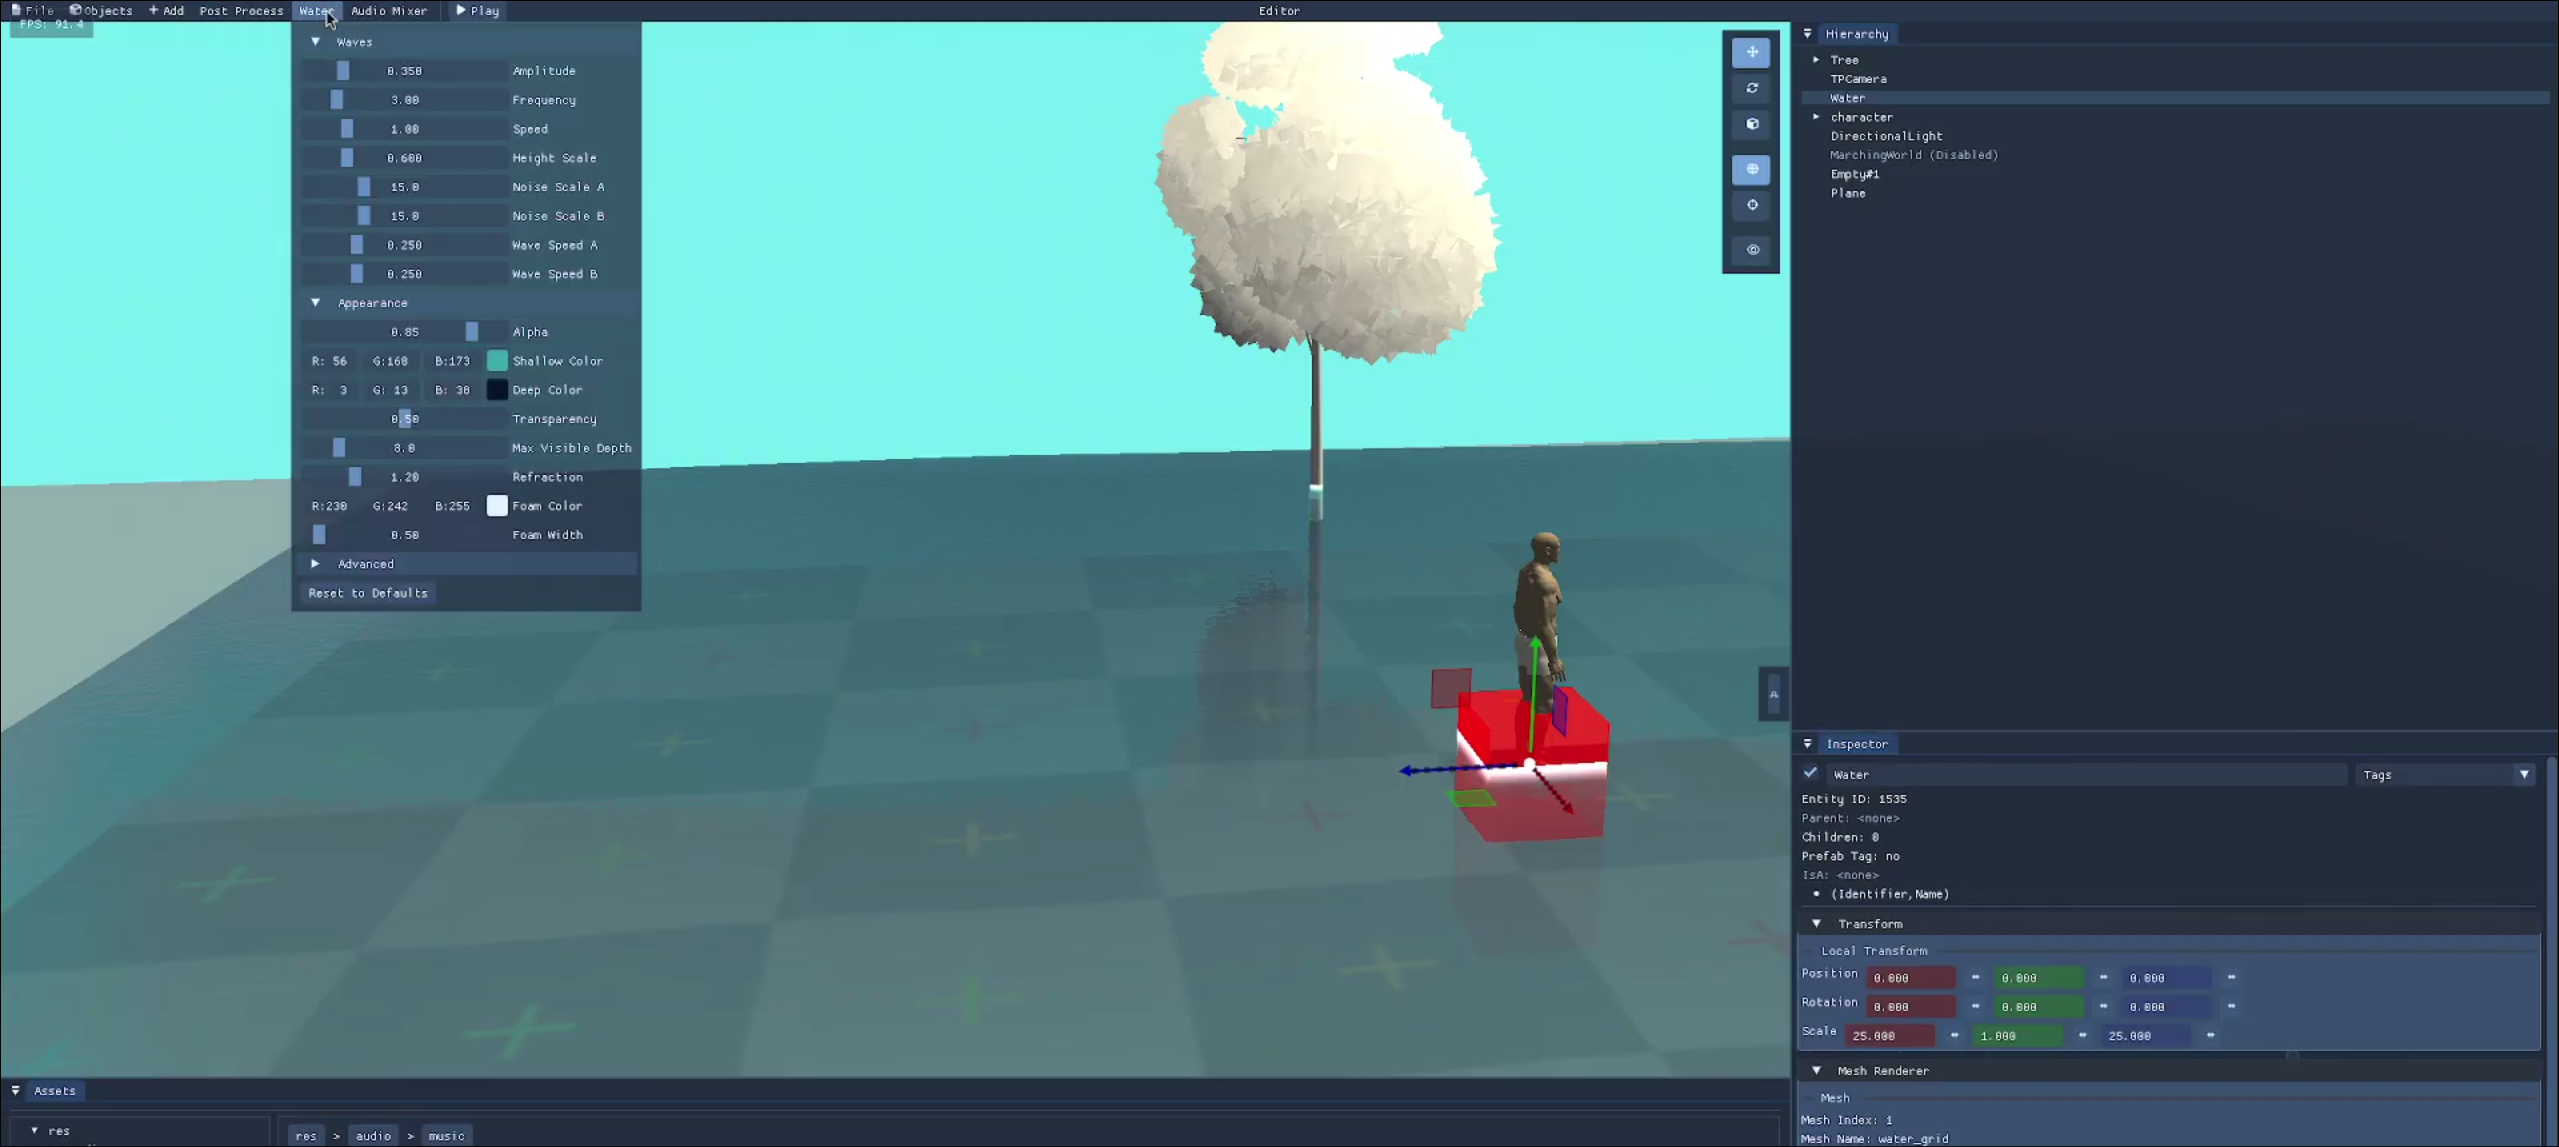The height and width of the screenshot is (1147, 2559).
Task: Click the Hierarchy panel filter icon
Action: click(x=1807, y=34)
